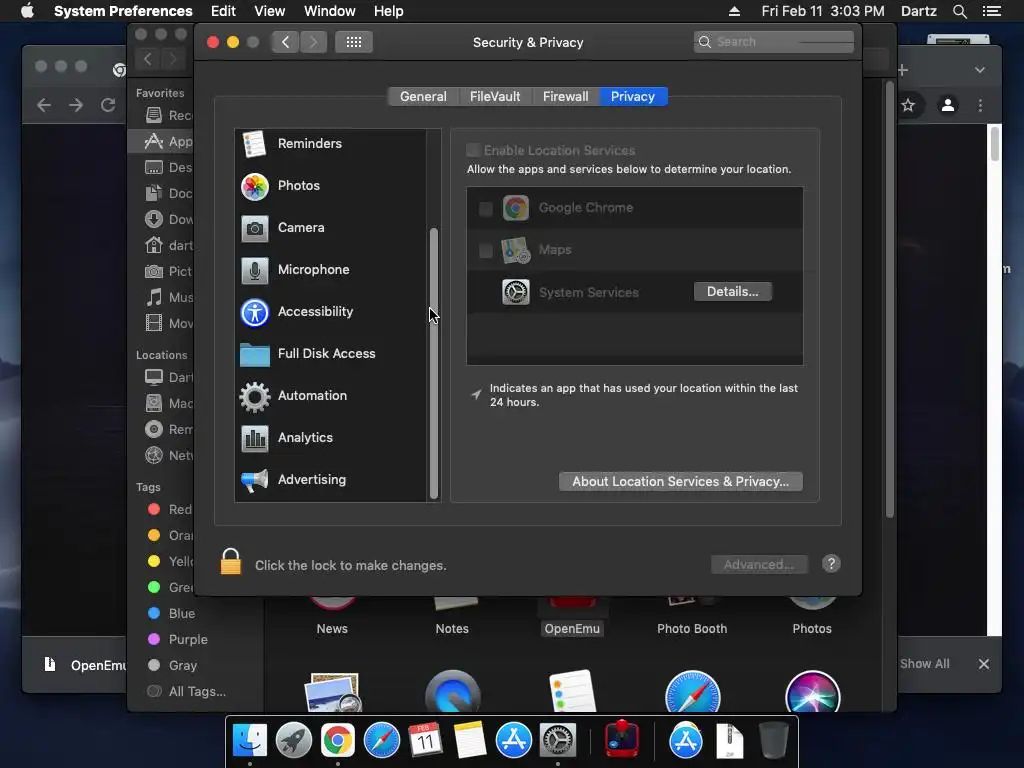
Task: Open Notification Center in menu bar
Action: point(991,11)
